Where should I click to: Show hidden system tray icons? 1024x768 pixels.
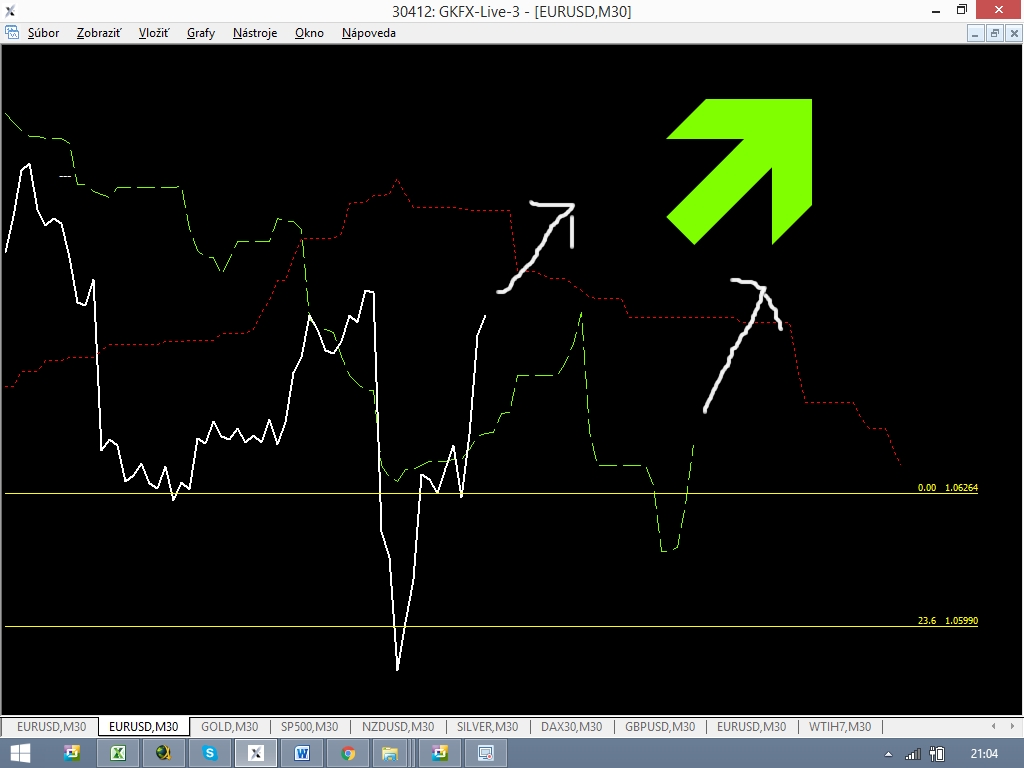tap(888, 754)
